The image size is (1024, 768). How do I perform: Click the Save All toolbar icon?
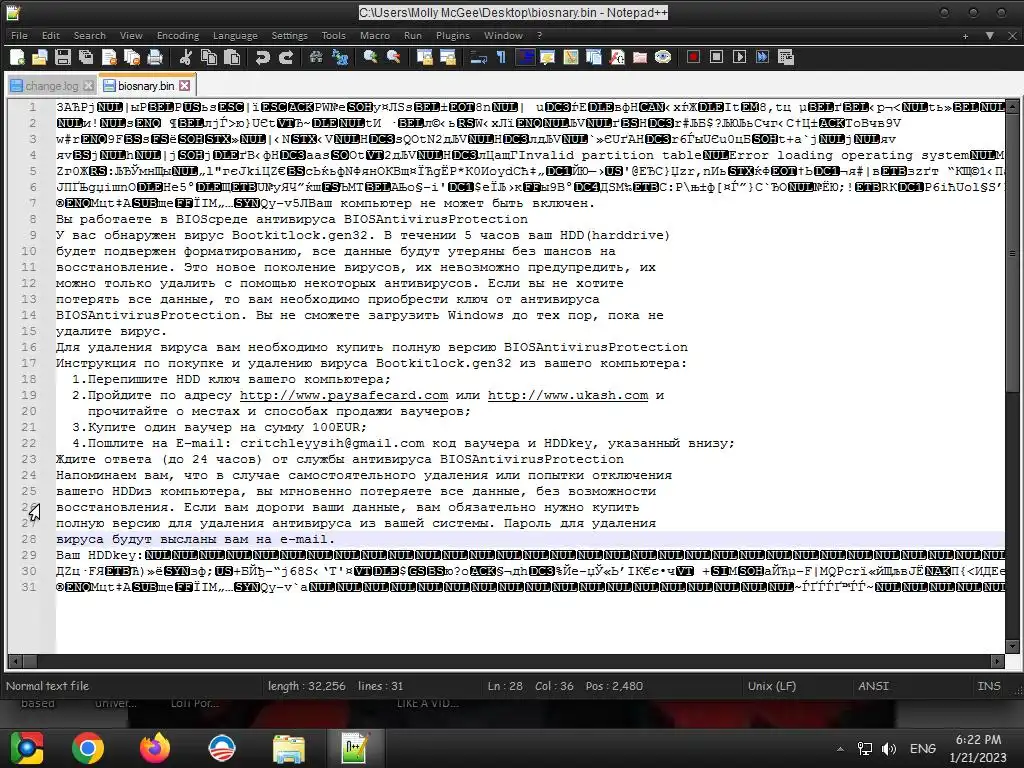pos(86,57)
